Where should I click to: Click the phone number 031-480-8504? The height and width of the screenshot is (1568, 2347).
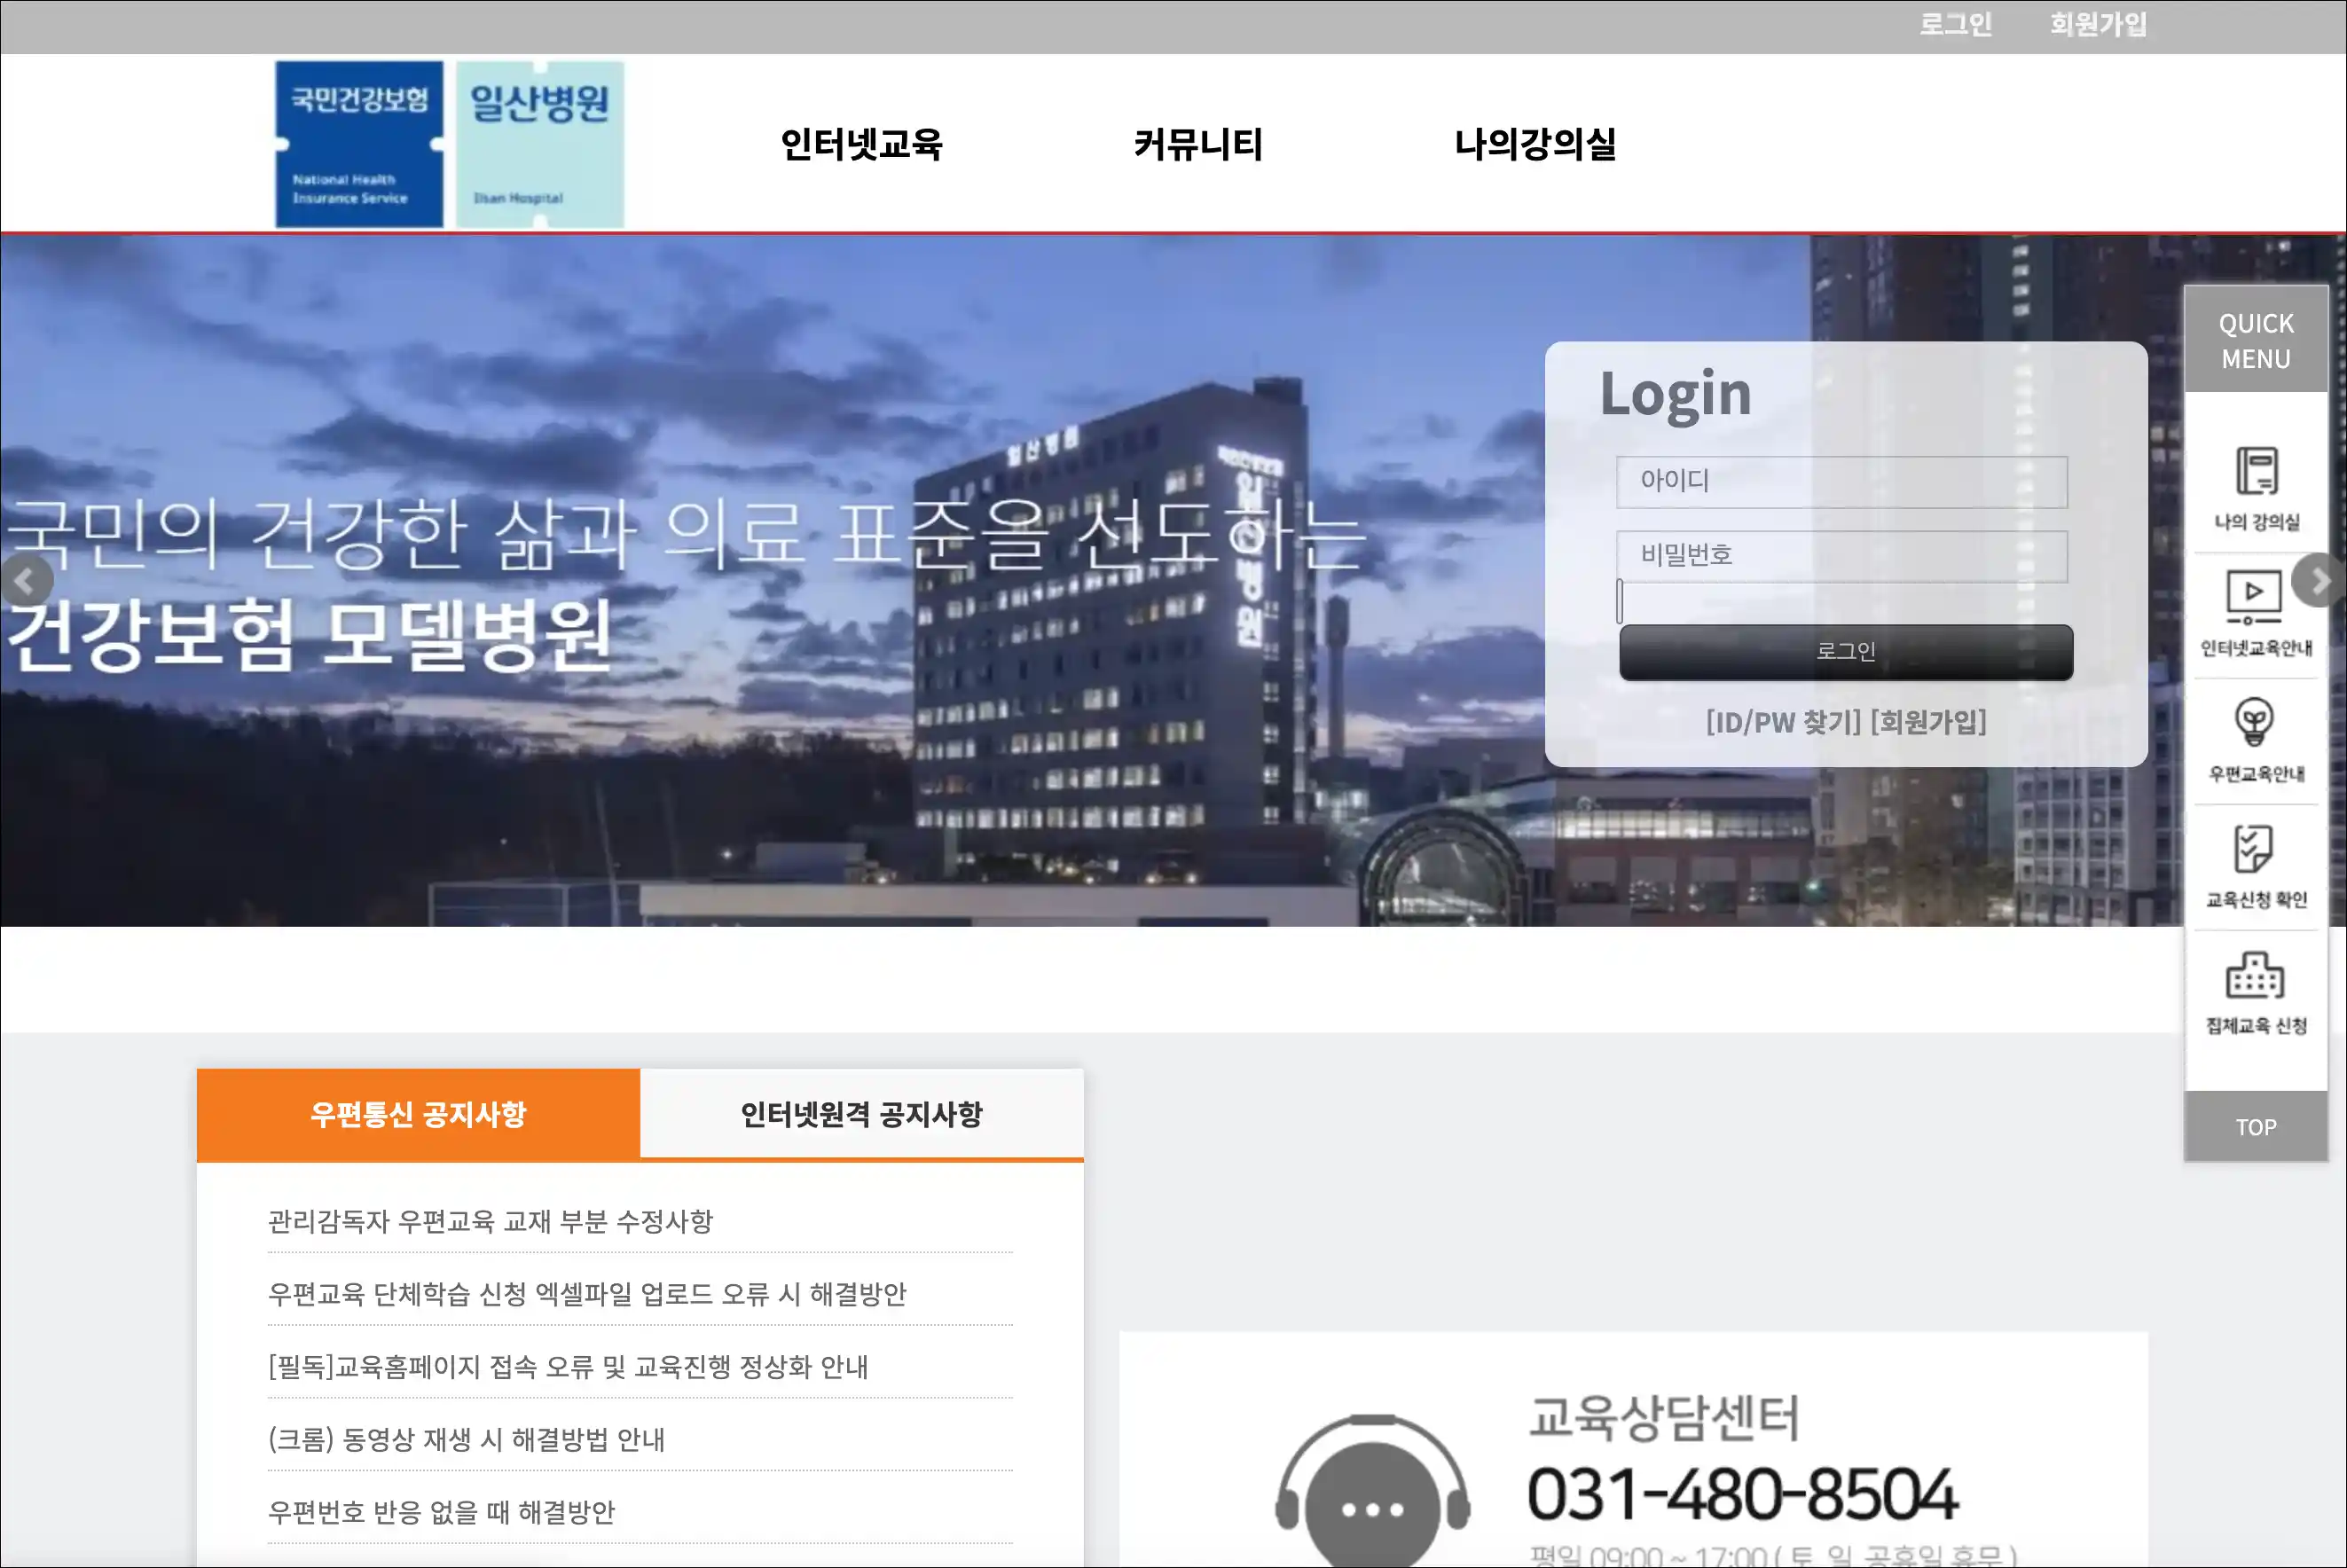1742,1494
